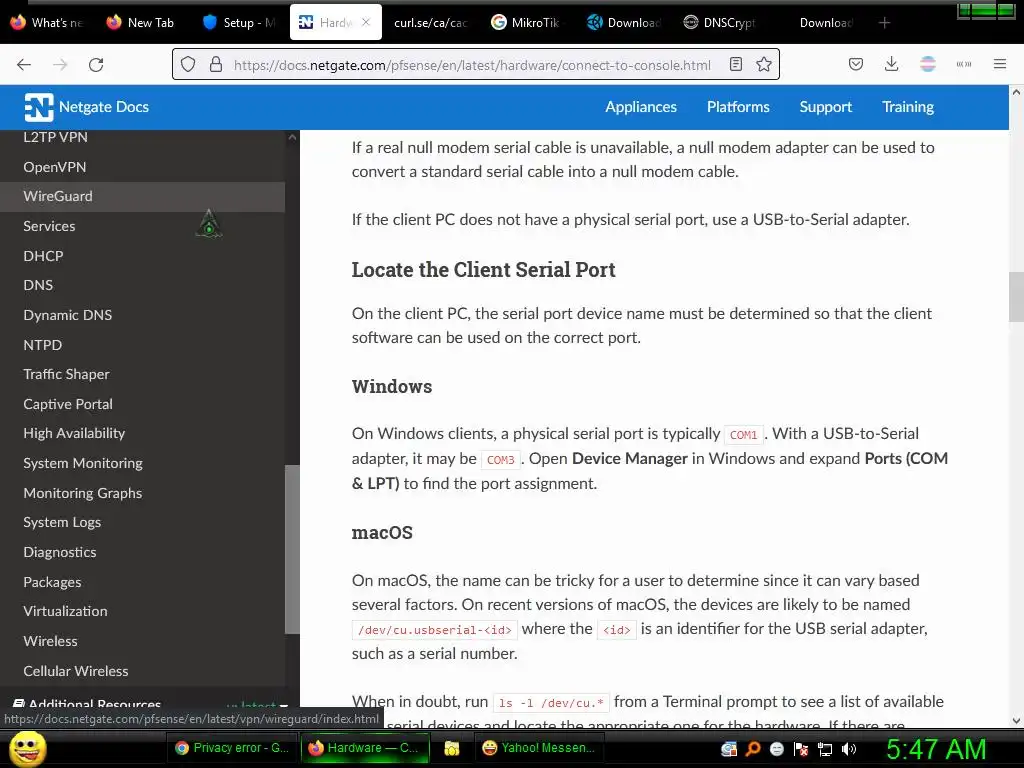The height and width of the screenshot is (768, 1024).
Task: Click the striped extension icon in toolbar
Action: click(x=927, y=64)
